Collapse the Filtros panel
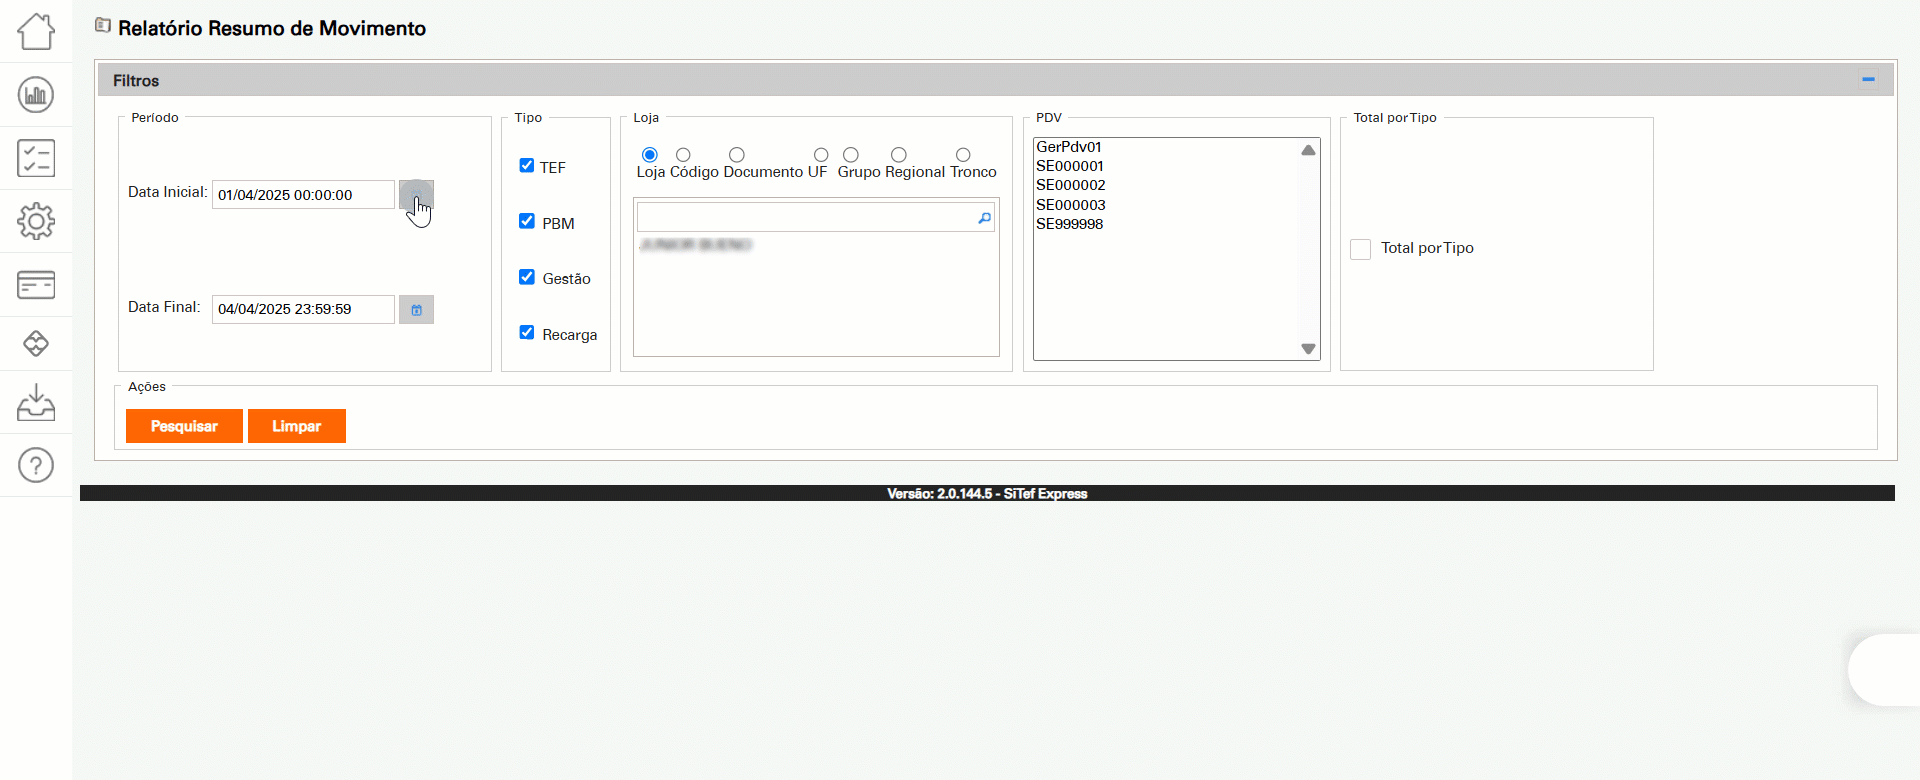 click(x=1867, y=80)
